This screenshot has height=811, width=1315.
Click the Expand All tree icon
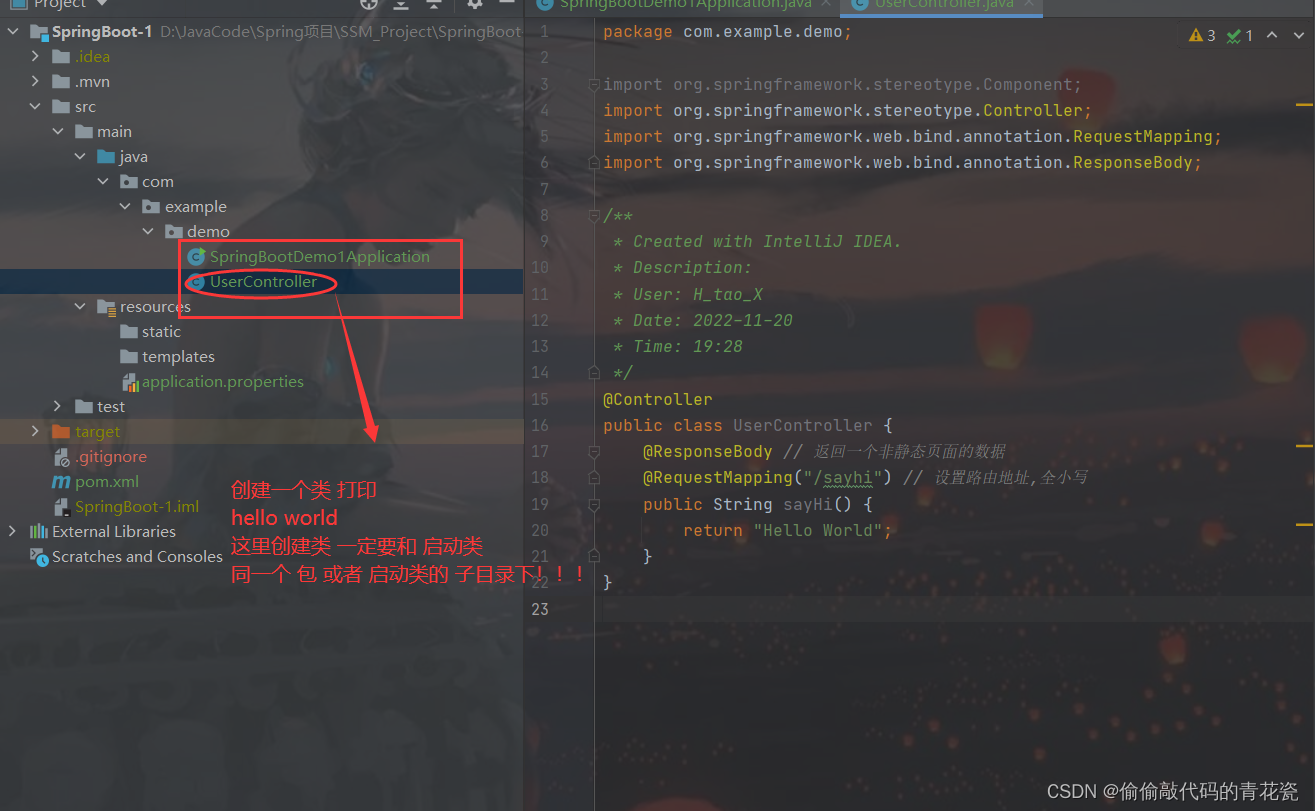pos(401,4)
